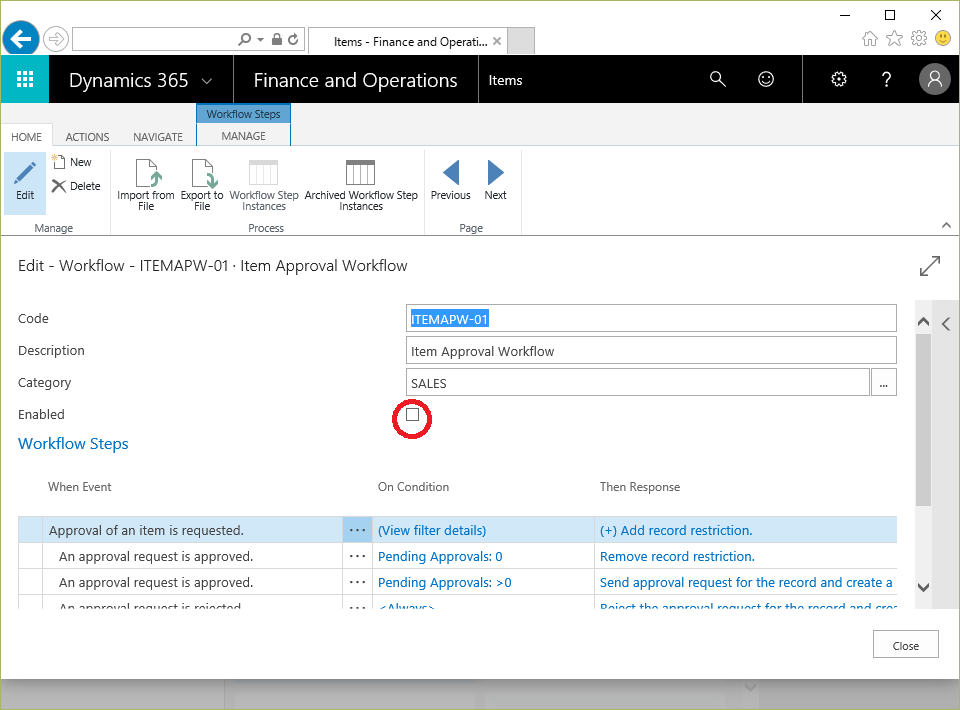Open the 'Pending Approvals: >0' condition link
The width and height of the screenshot is (960, 710).
(x=444, y=582)
